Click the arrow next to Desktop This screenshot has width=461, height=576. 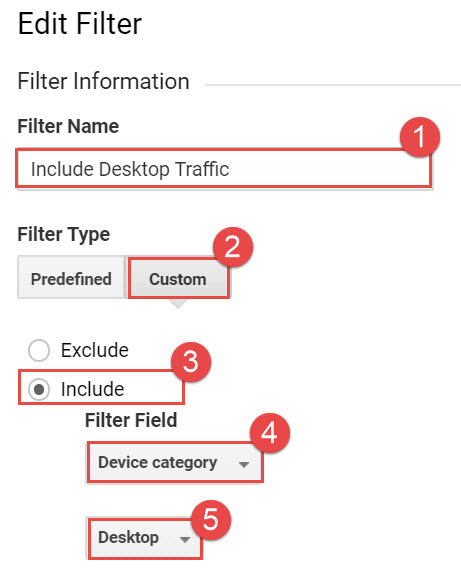(x=185, y=539)
